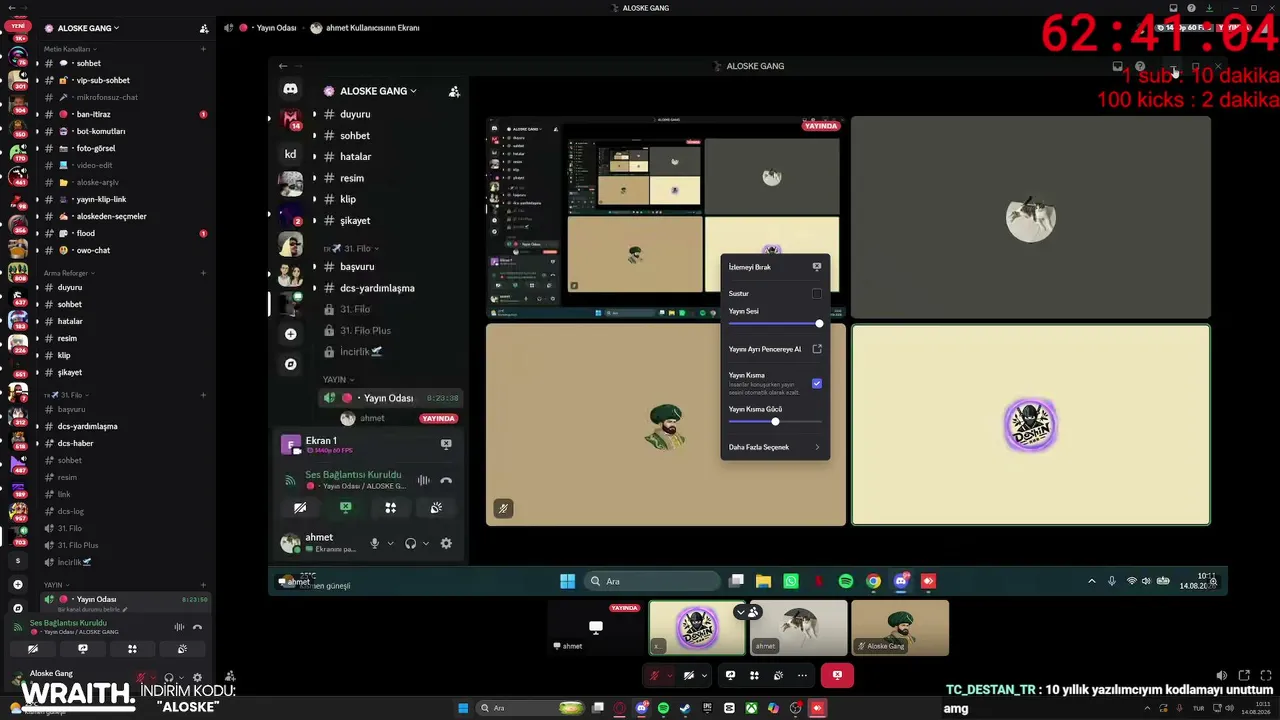Uncheck the Yayın Kısma checkbox
The height and width of the screenshot is (720, 1280).
coord(817,383)
